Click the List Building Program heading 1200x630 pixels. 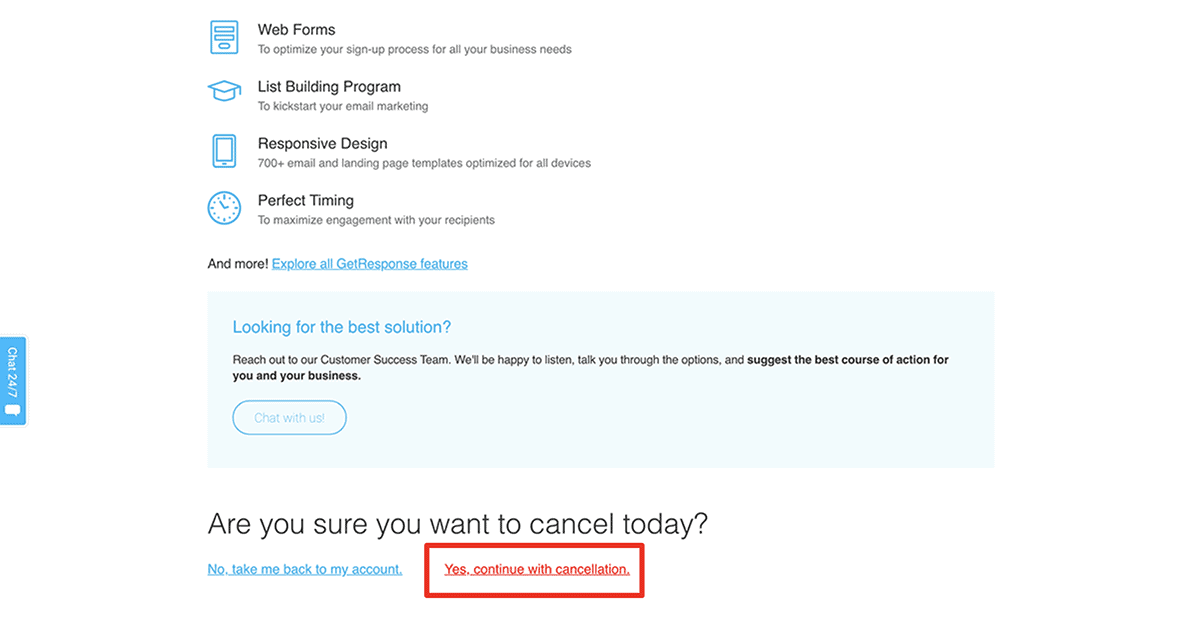click(x=329, y=87)
